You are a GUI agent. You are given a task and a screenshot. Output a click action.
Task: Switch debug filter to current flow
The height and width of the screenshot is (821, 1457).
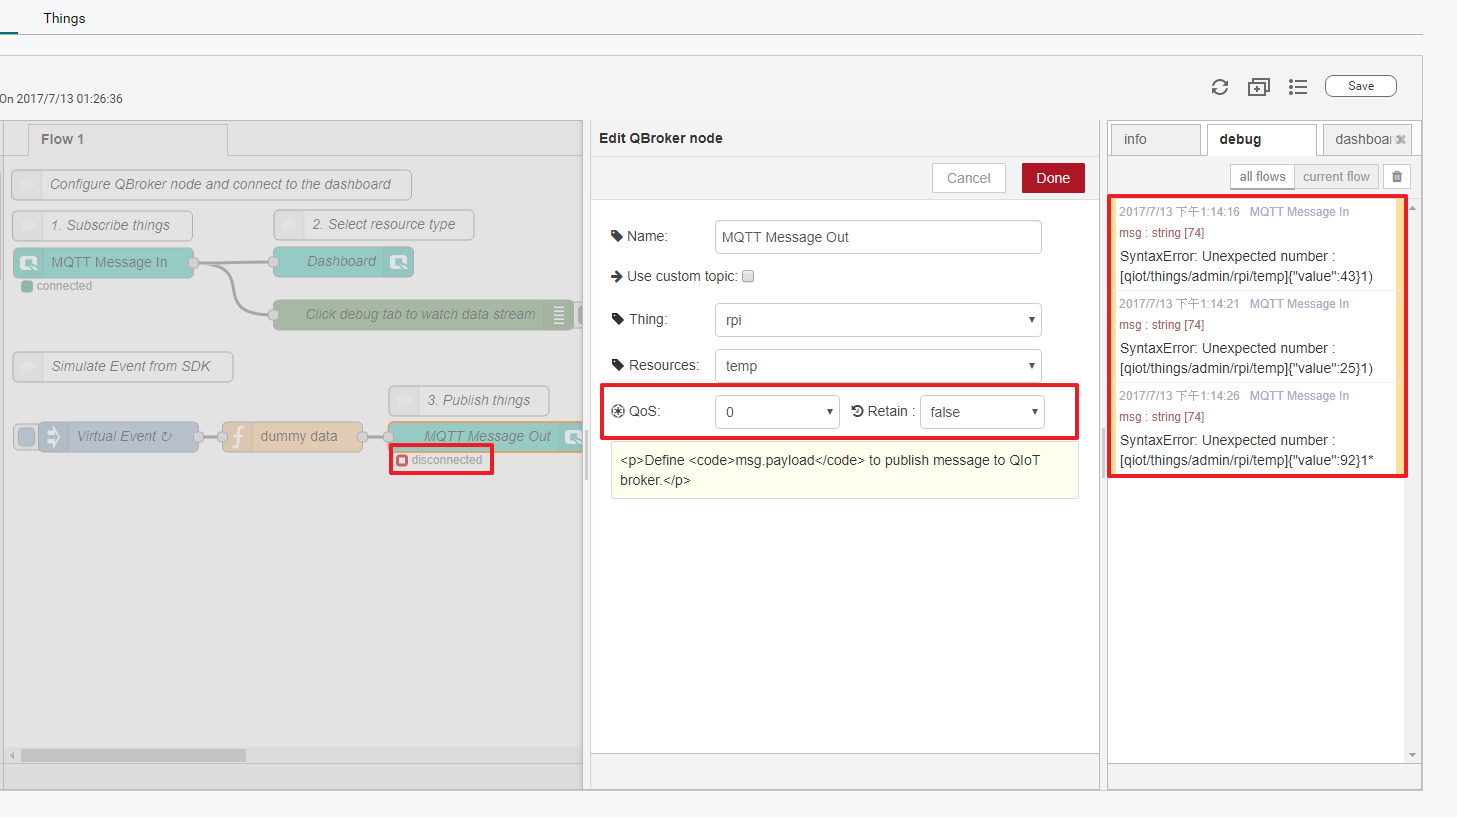tap(1335, 177)
